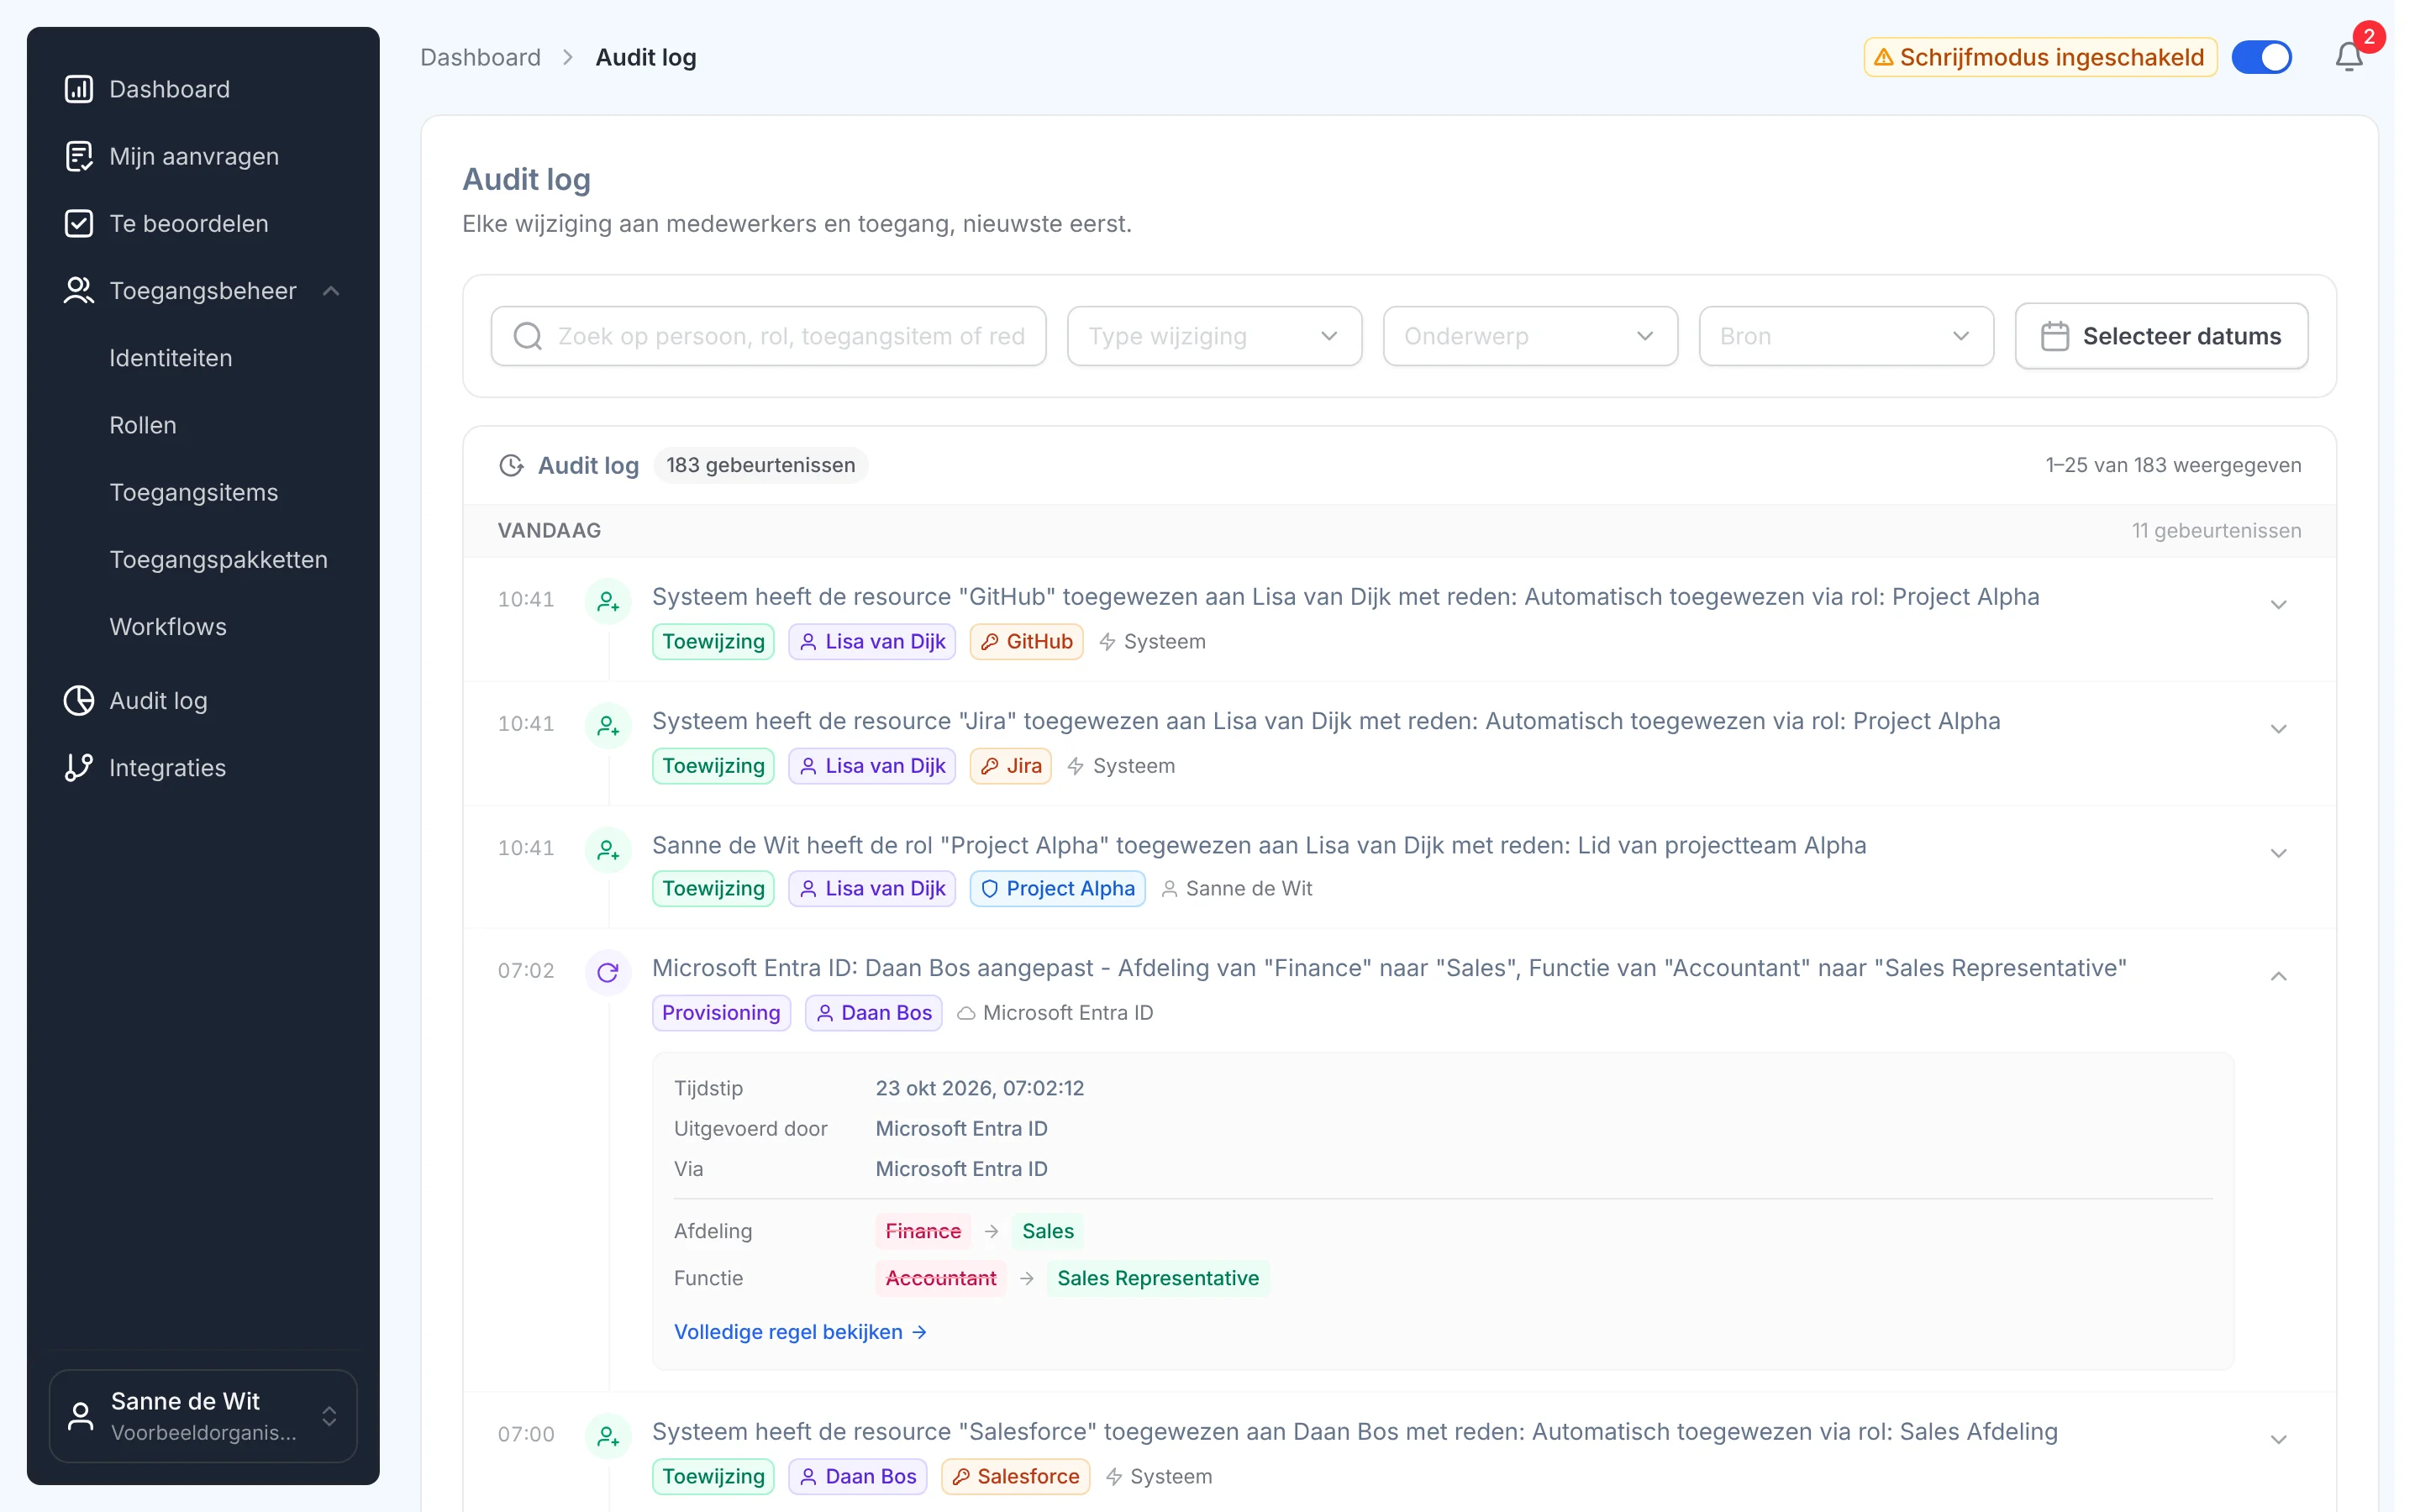
Task: Click the Salesforce resource tag
Action: (1015, 1476)
